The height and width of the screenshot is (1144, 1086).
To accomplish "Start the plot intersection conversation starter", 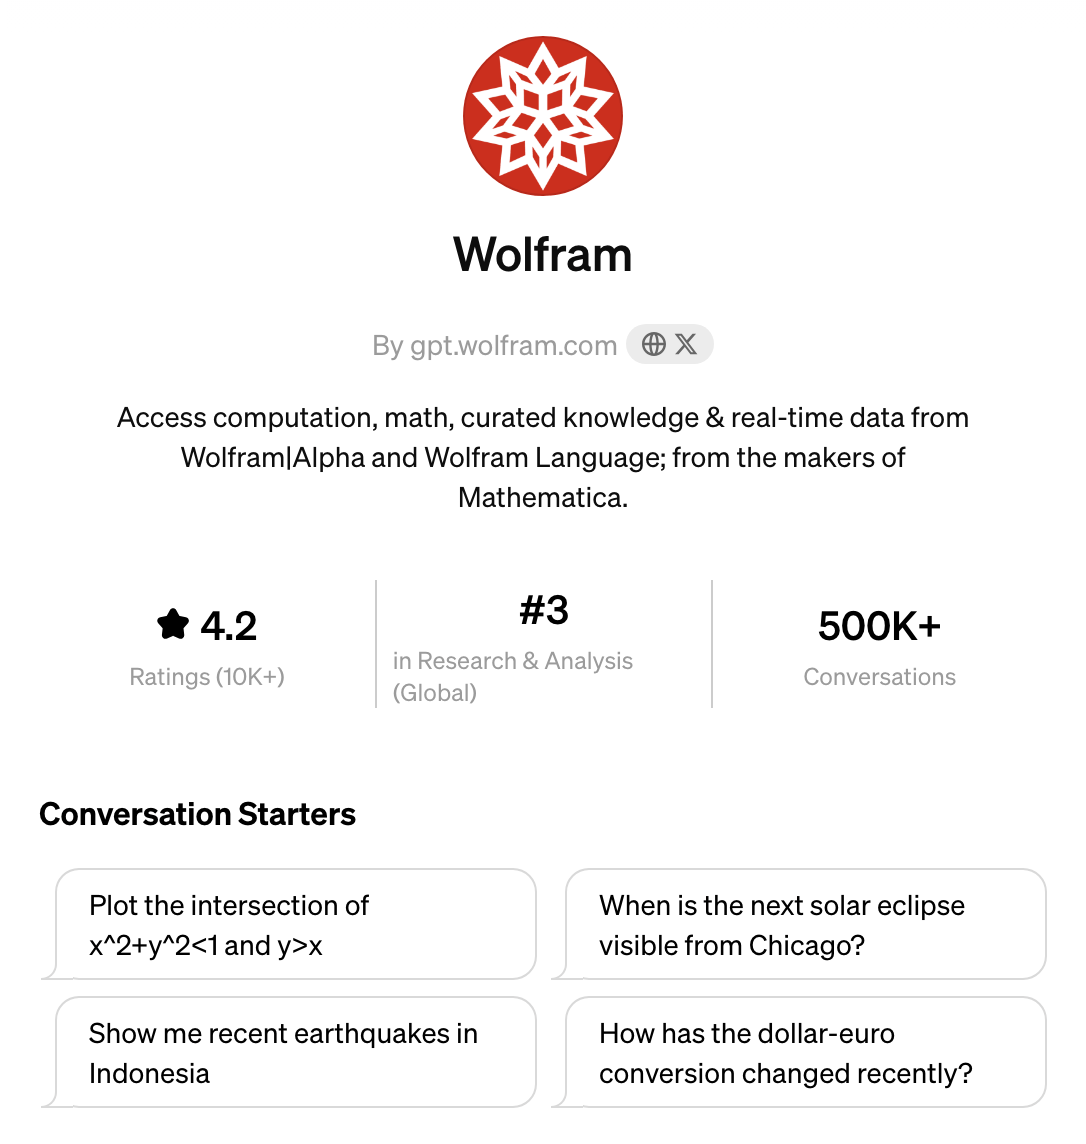I will click(295, 924).
